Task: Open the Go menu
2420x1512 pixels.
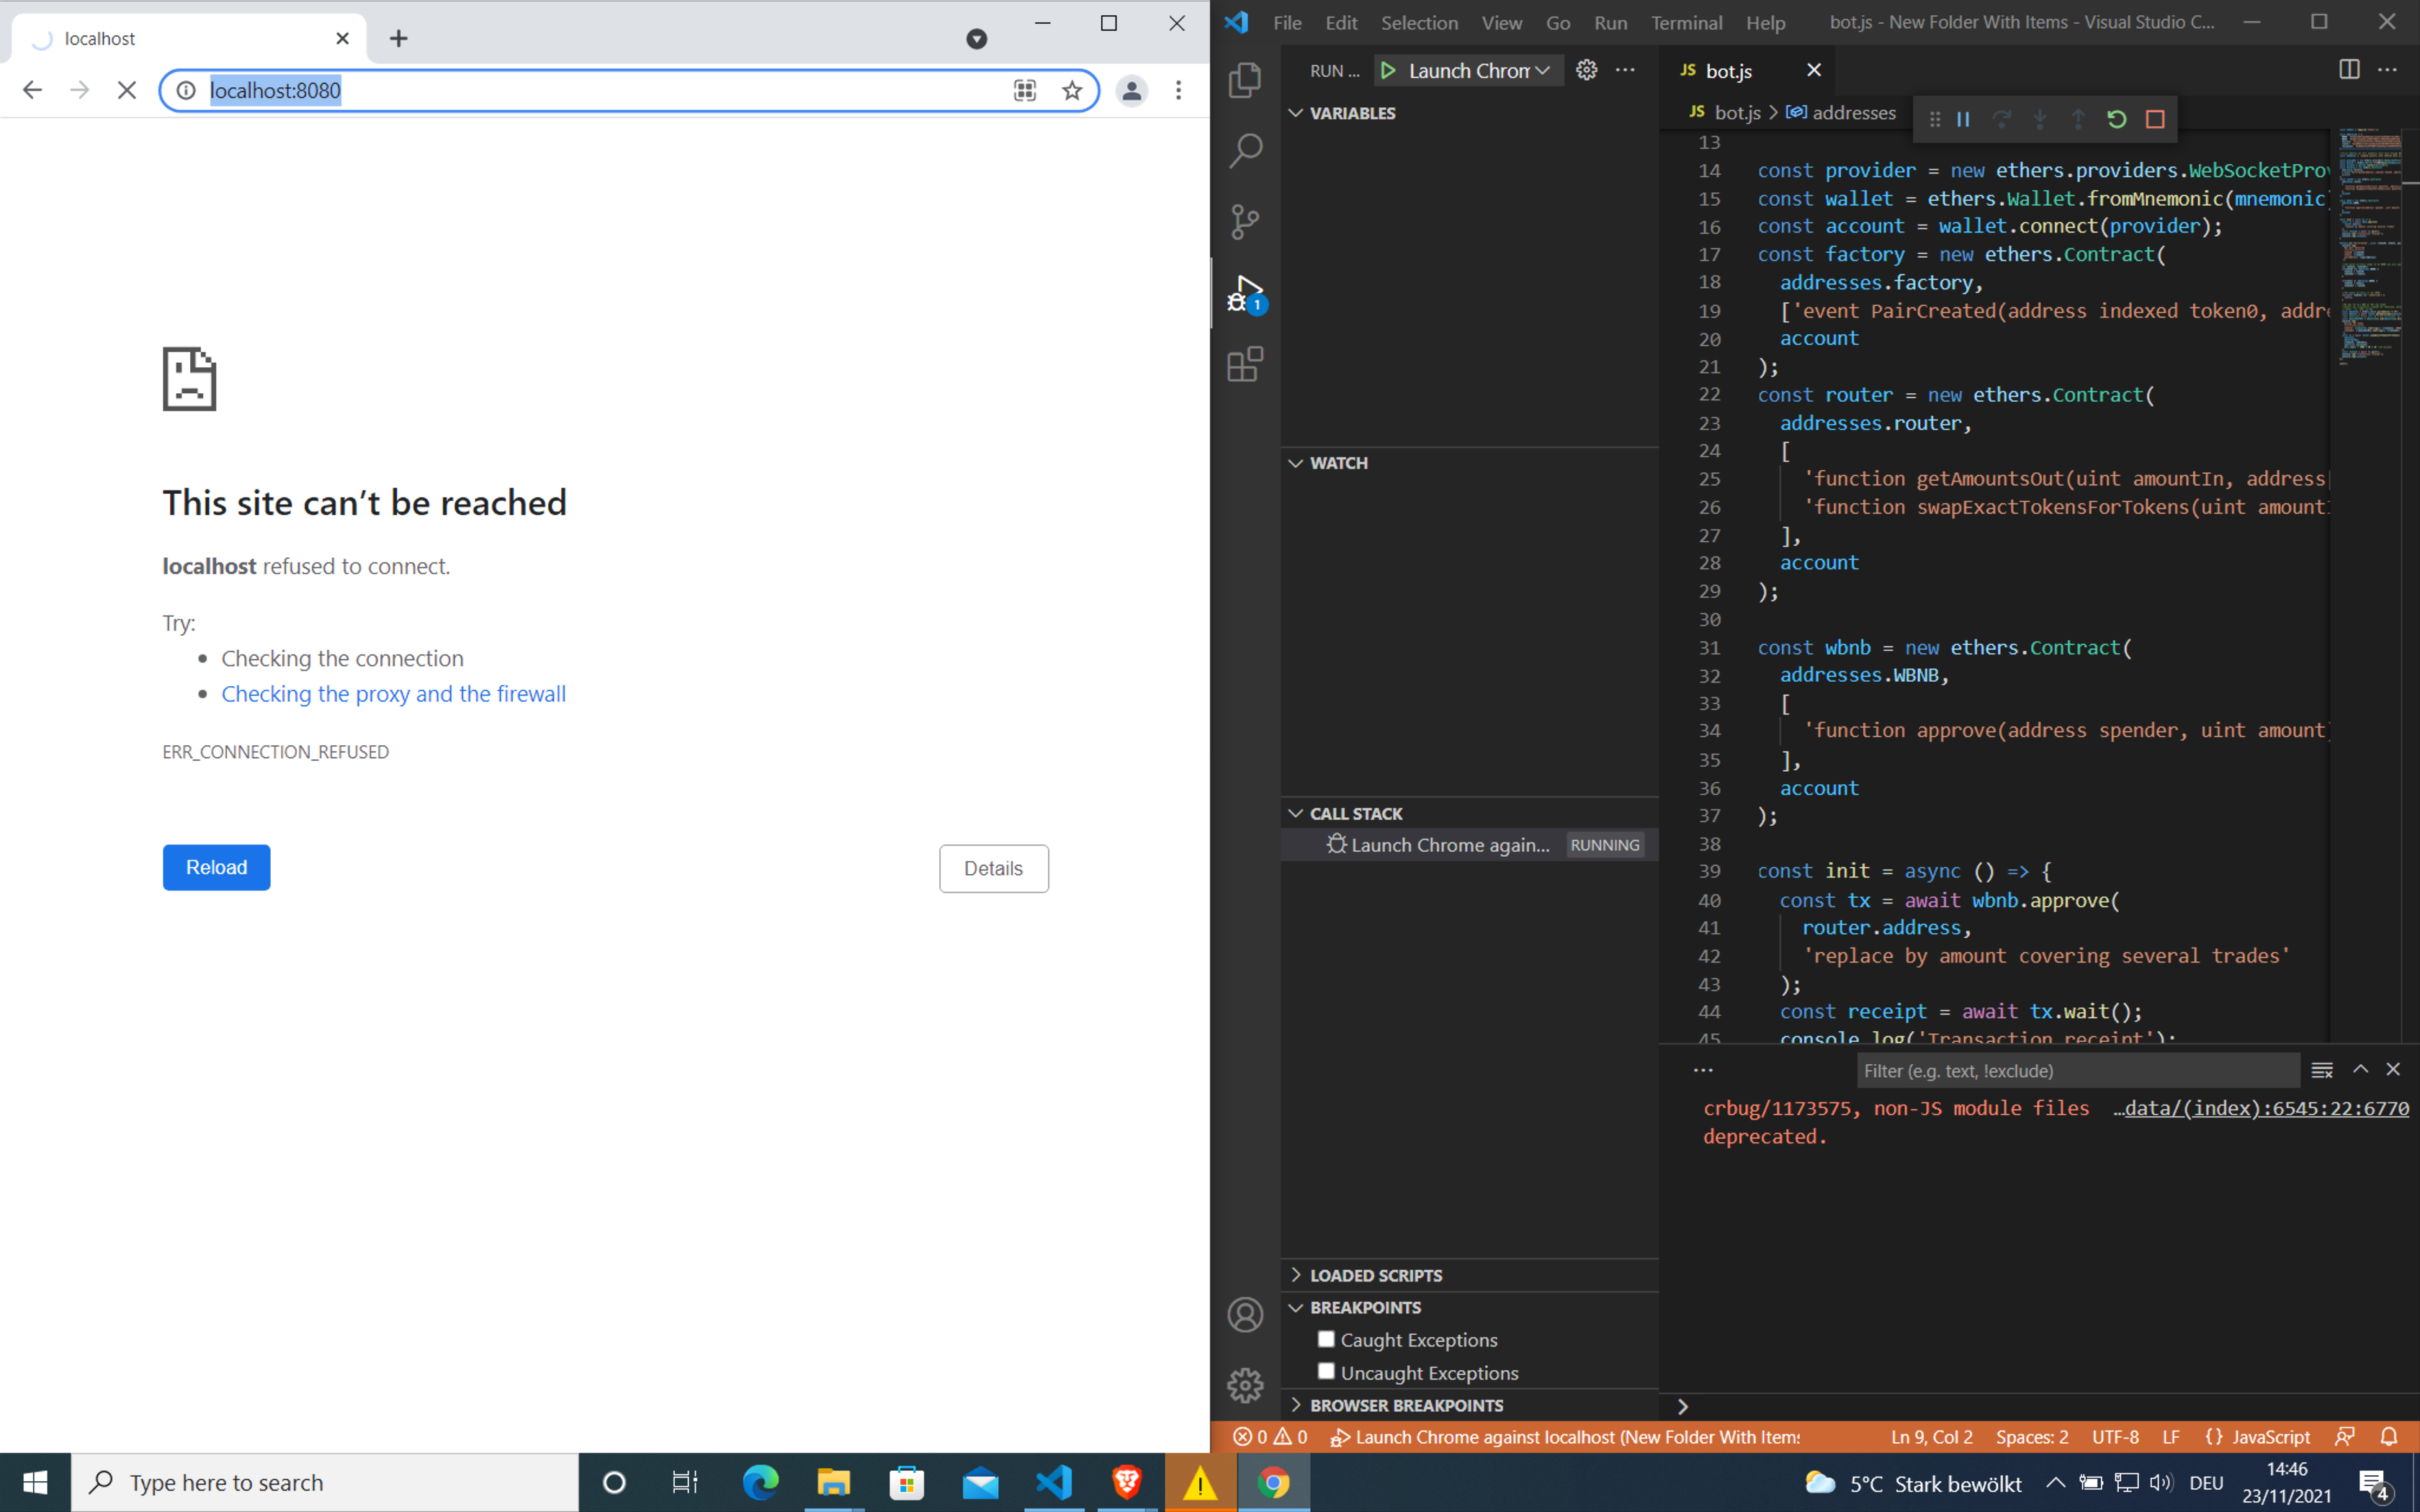Action: click(1557, 22)
